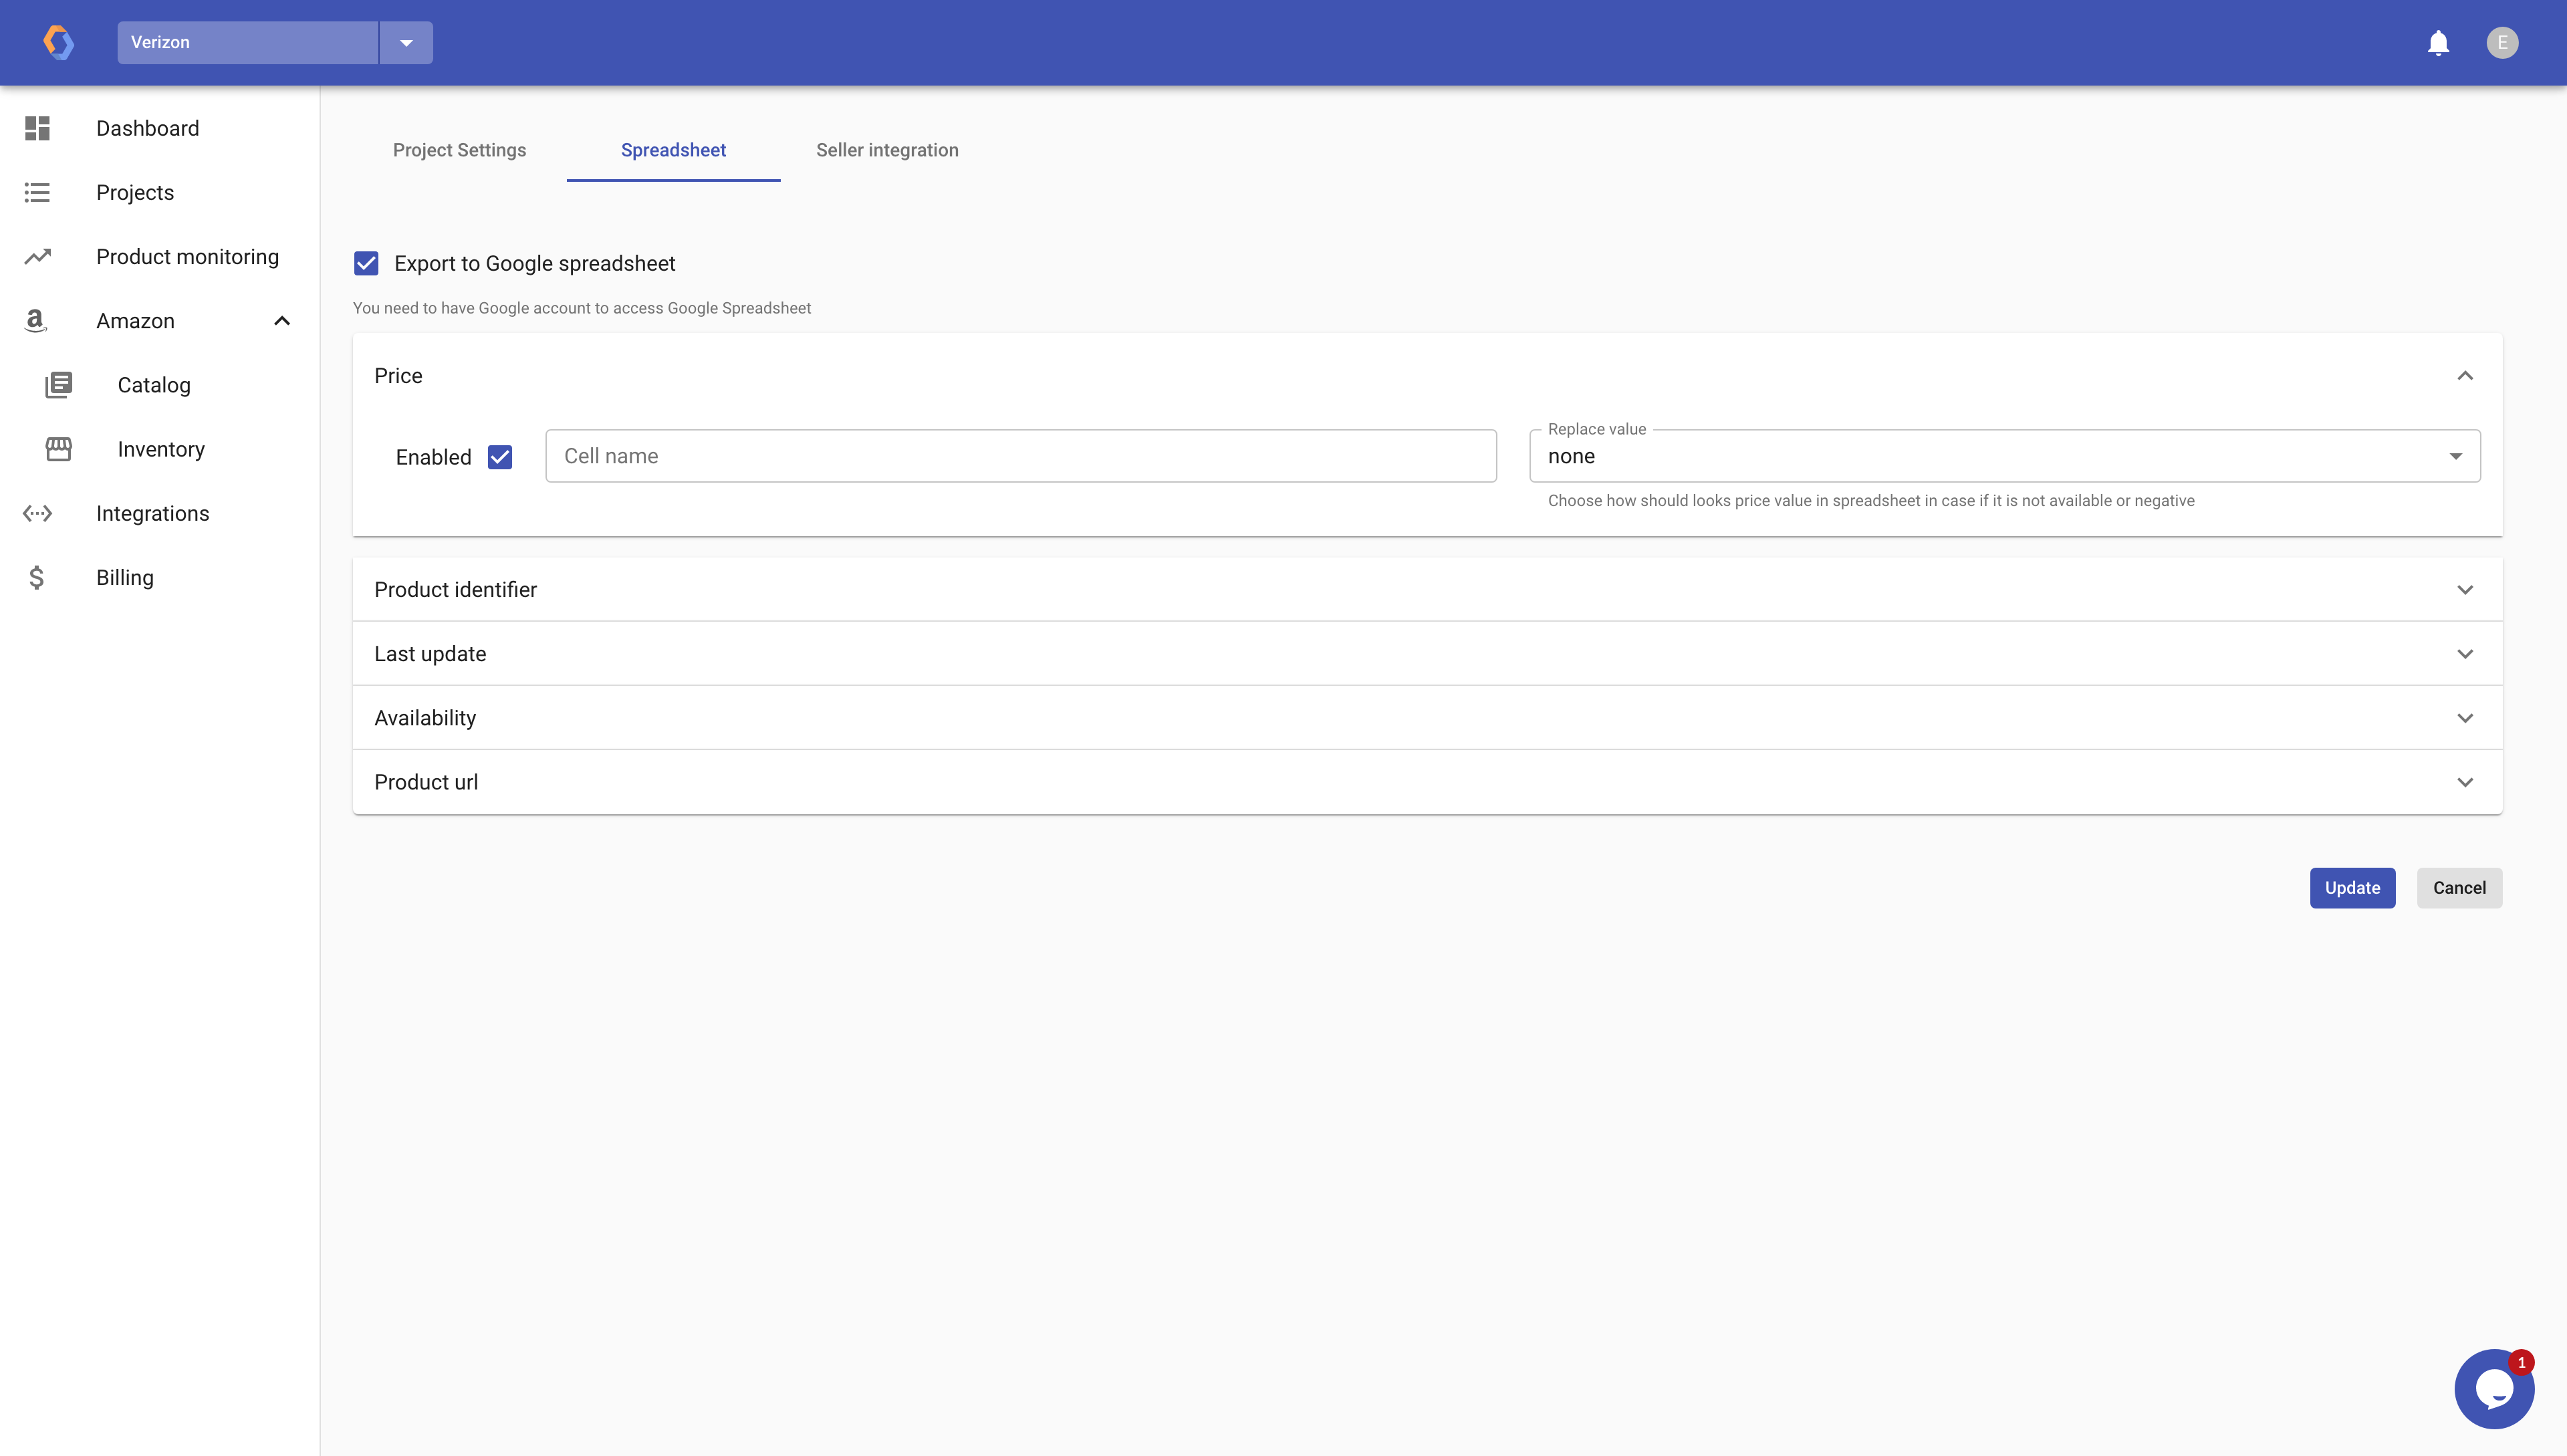Uncheck Export to Google spreadsheet
The image size is (2567, 1456).
366,264
